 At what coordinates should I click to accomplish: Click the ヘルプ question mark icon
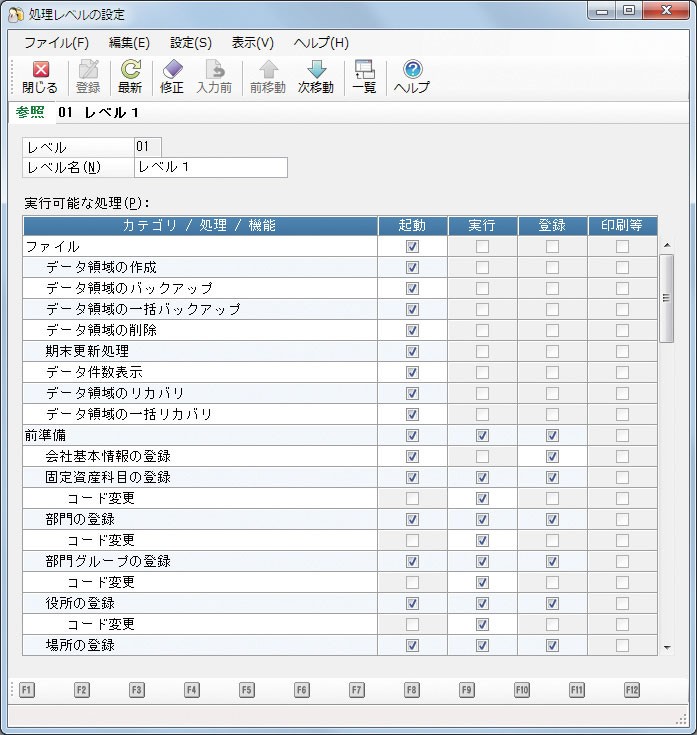(411, 70)
